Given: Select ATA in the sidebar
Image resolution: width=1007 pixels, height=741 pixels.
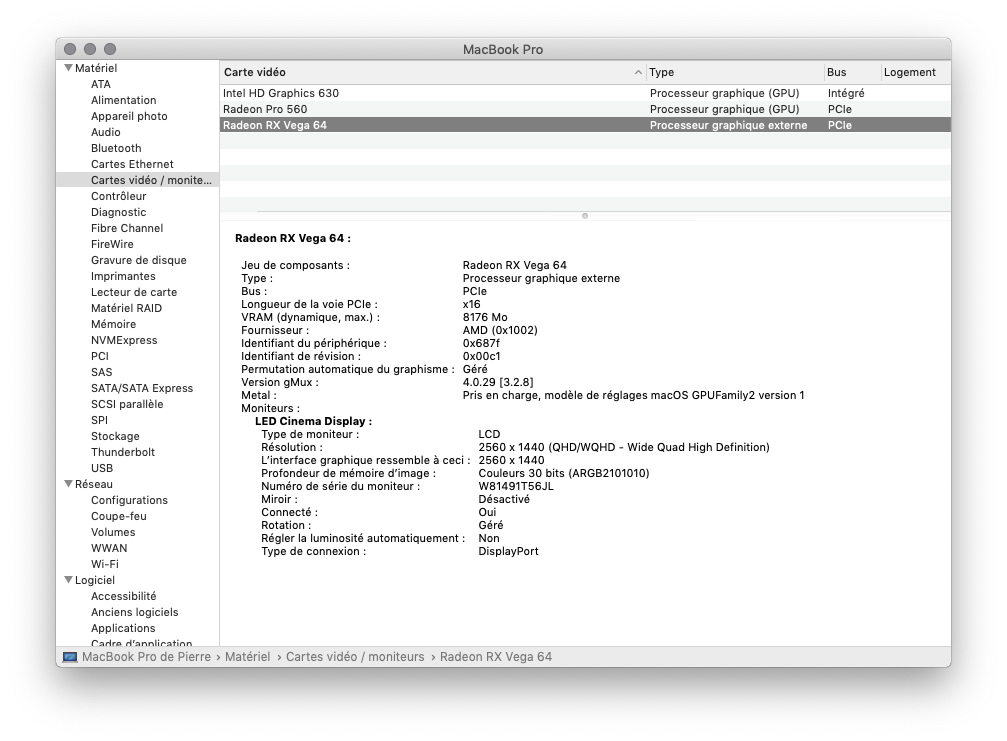Looking at the screenshot, I should click(101, 84).
